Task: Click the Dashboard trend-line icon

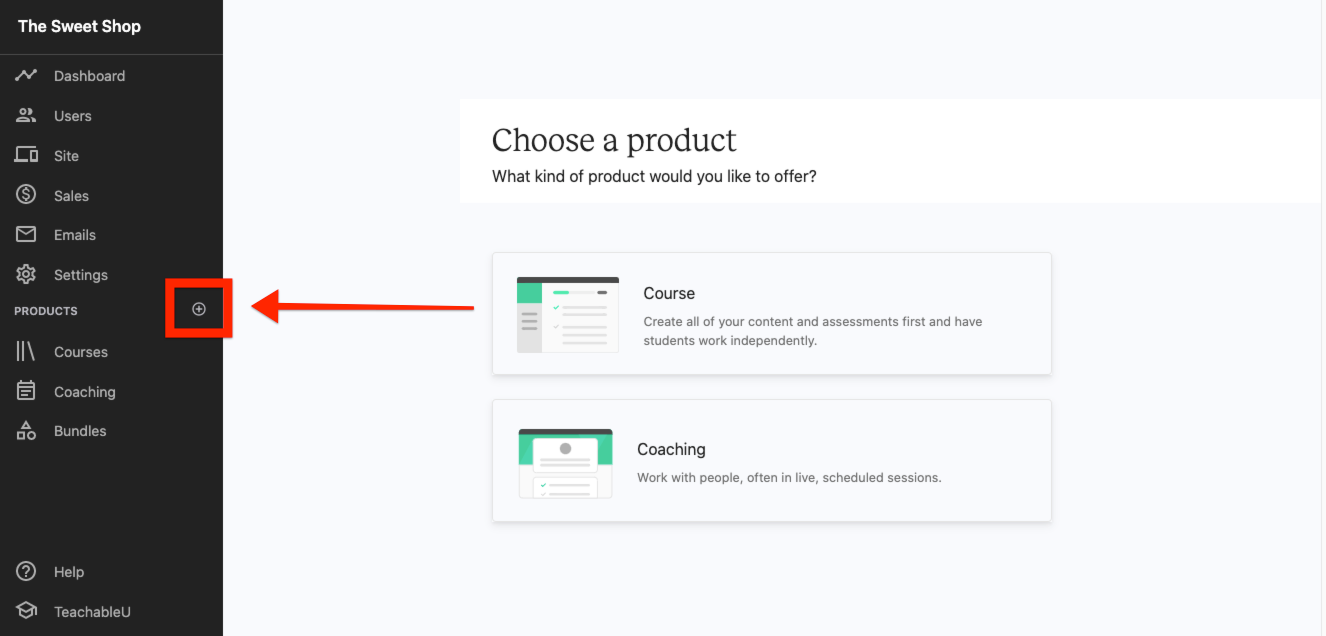Action: click(x=26, y=75)
